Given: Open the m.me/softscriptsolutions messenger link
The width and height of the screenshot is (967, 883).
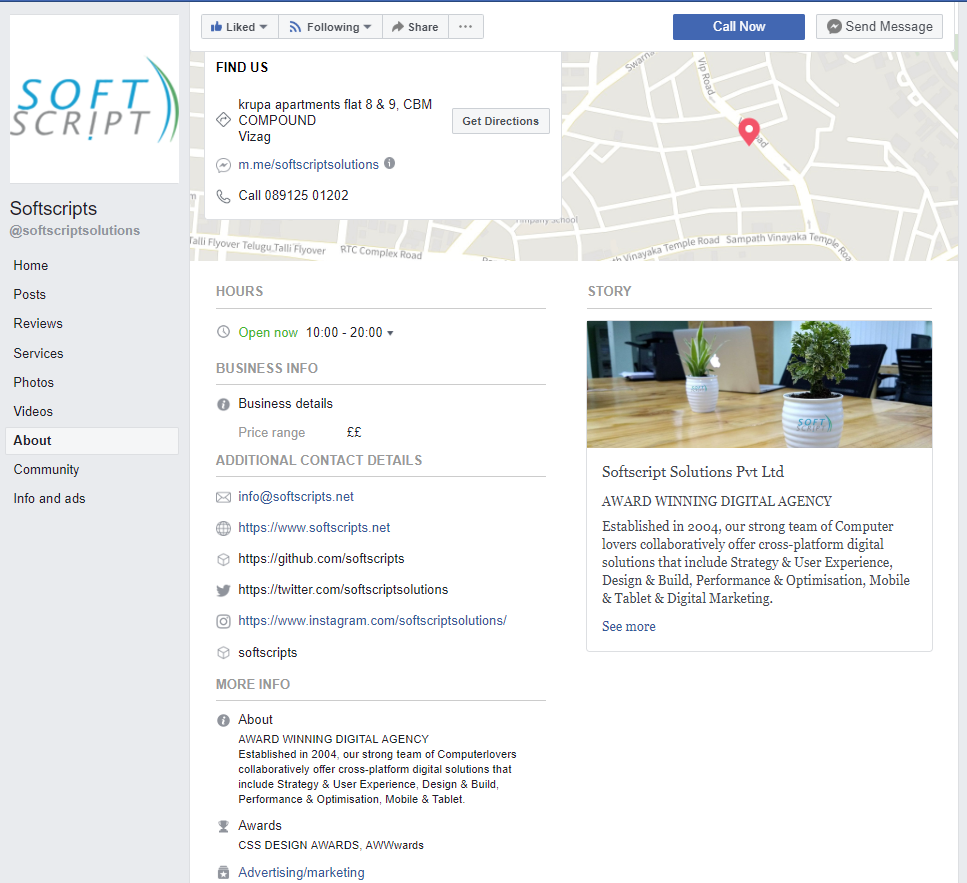Looking at the screenshot, I should click(308, 165).
